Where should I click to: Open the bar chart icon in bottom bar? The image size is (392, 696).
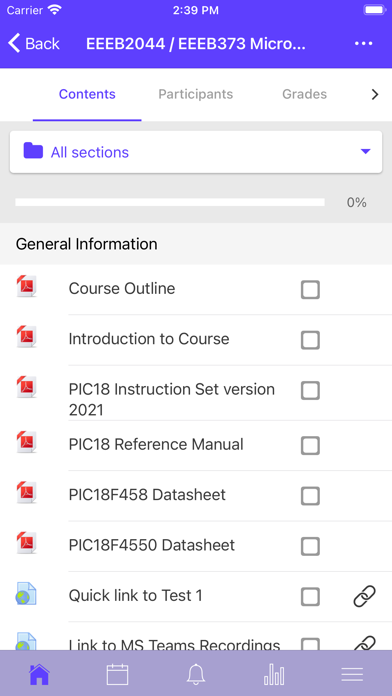click(274, 675)
